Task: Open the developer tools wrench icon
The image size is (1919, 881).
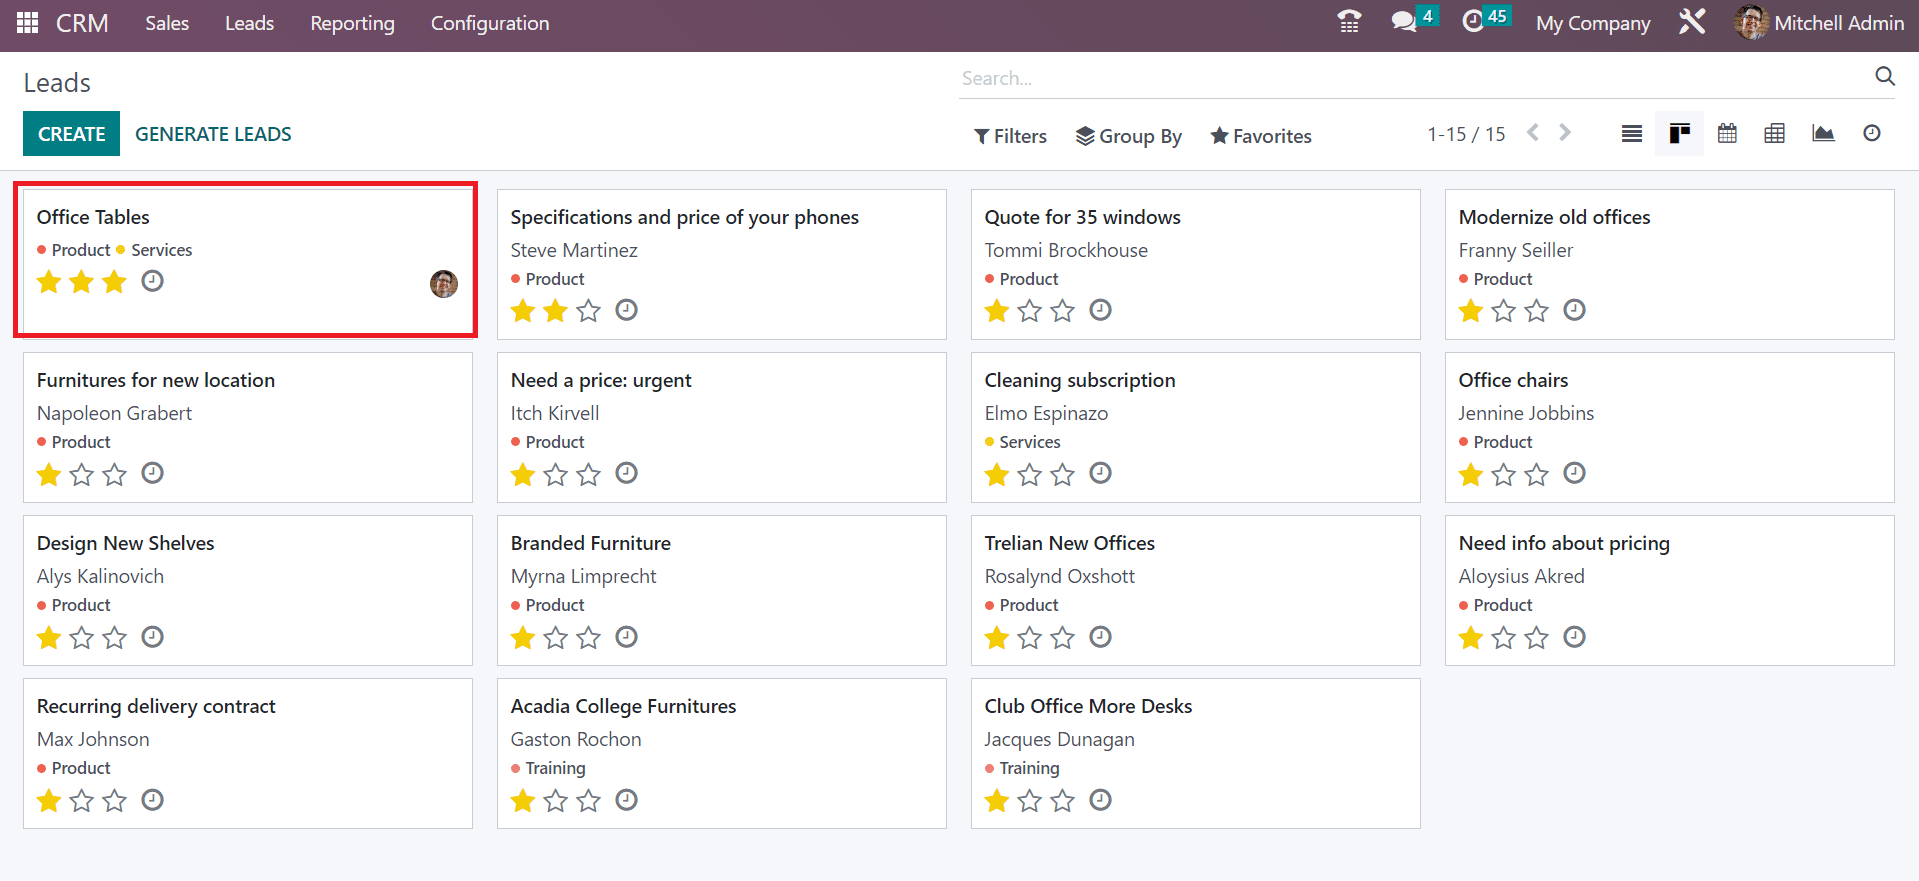Action: tap(1692, 22)
